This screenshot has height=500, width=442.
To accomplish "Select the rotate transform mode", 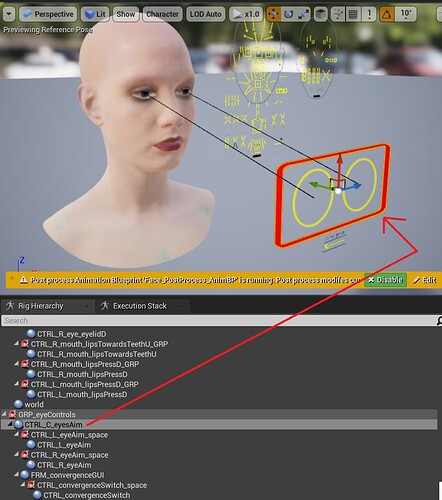I will point(289,14).
